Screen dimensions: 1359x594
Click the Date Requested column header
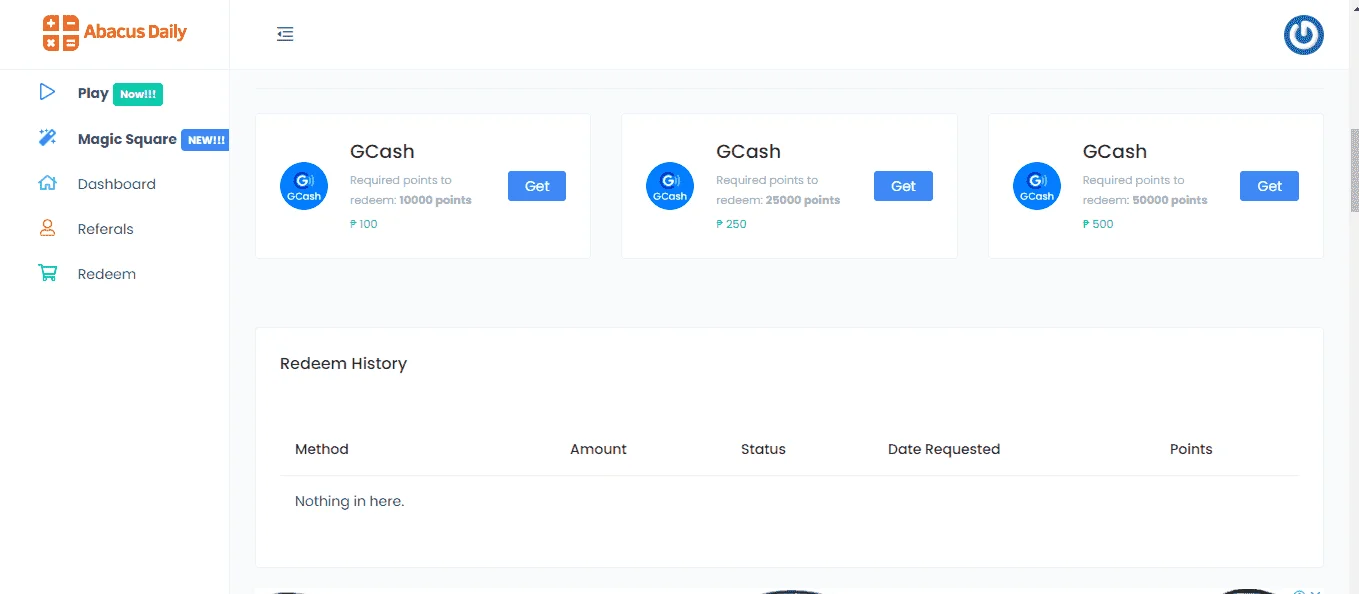(x=944, y=449)
